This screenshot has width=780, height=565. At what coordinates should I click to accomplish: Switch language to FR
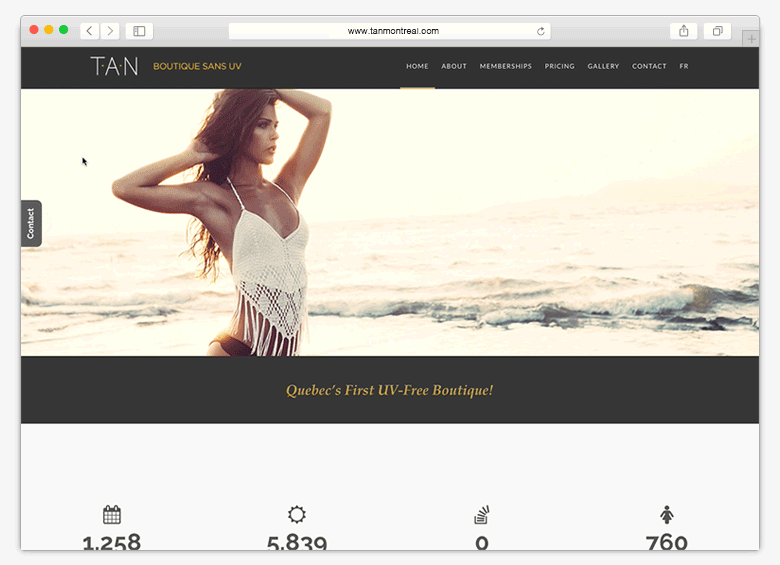[x=684, y=66]
